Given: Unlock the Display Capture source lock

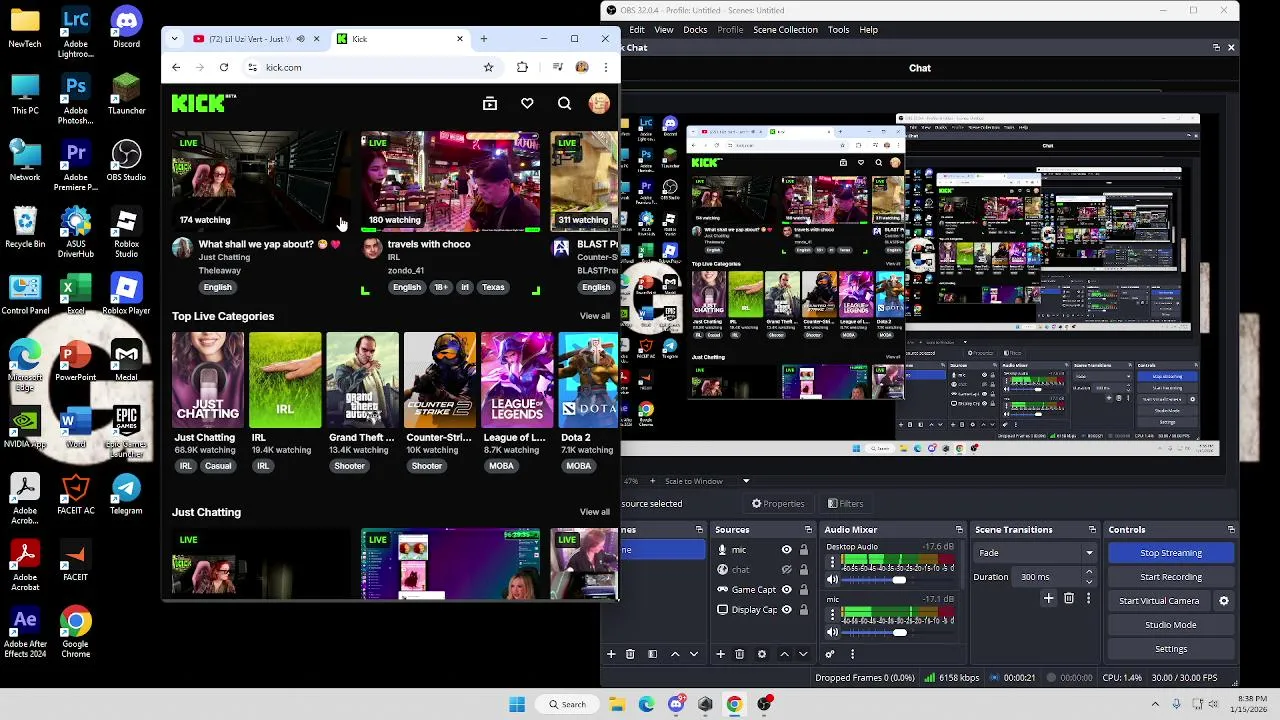Looking at the screenshot, I should (803, 610).
